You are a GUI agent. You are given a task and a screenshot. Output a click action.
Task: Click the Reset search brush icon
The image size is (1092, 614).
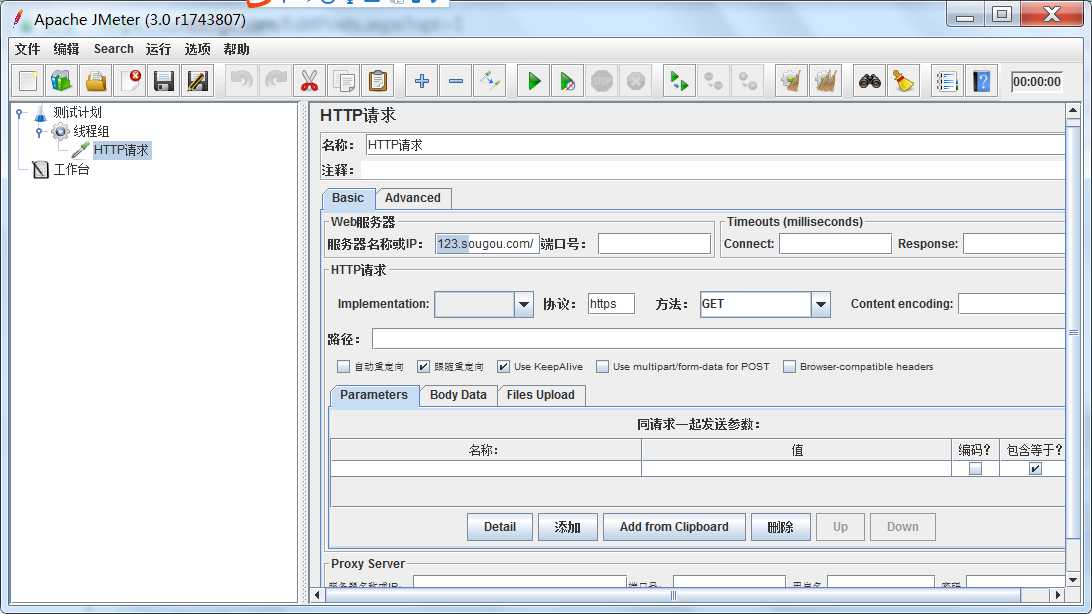(x=903, y=81)
